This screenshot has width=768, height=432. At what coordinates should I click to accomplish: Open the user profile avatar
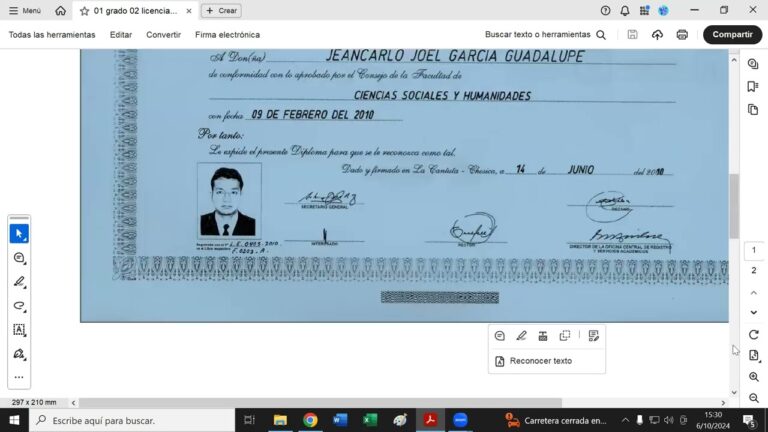[664, 10]
